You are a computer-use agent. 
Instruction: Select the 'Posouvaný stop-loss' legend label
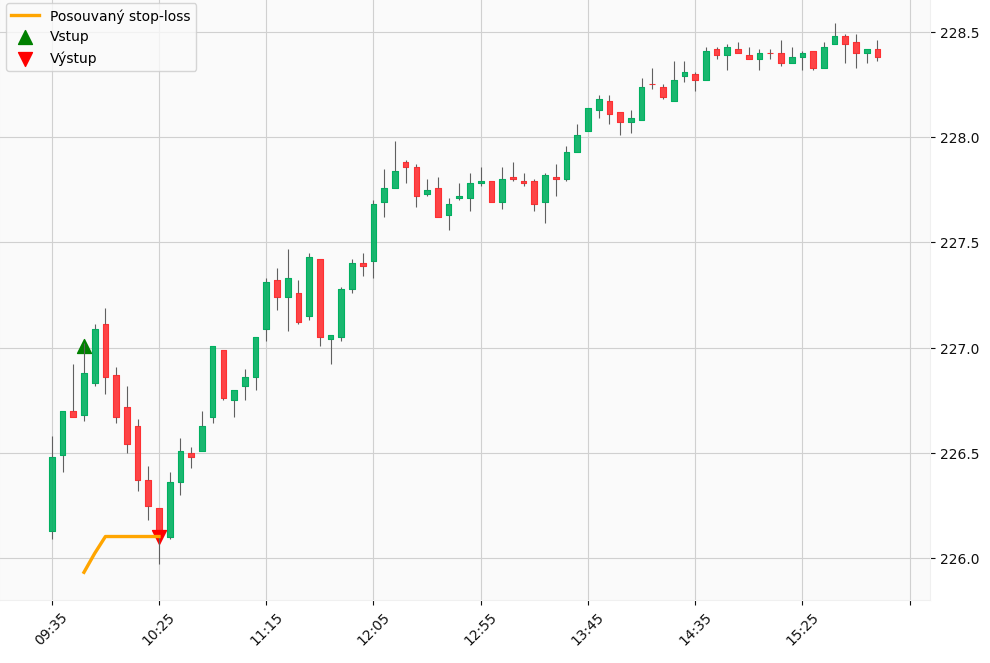coord(120,16)
